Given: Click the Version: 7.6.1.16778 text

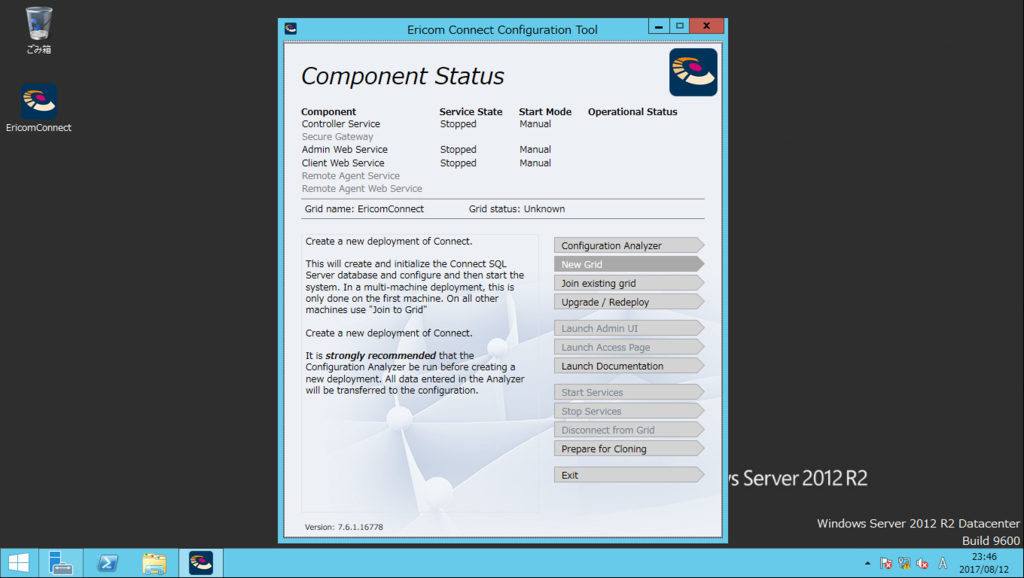Looking at the screenshot, I should (344, 527).
